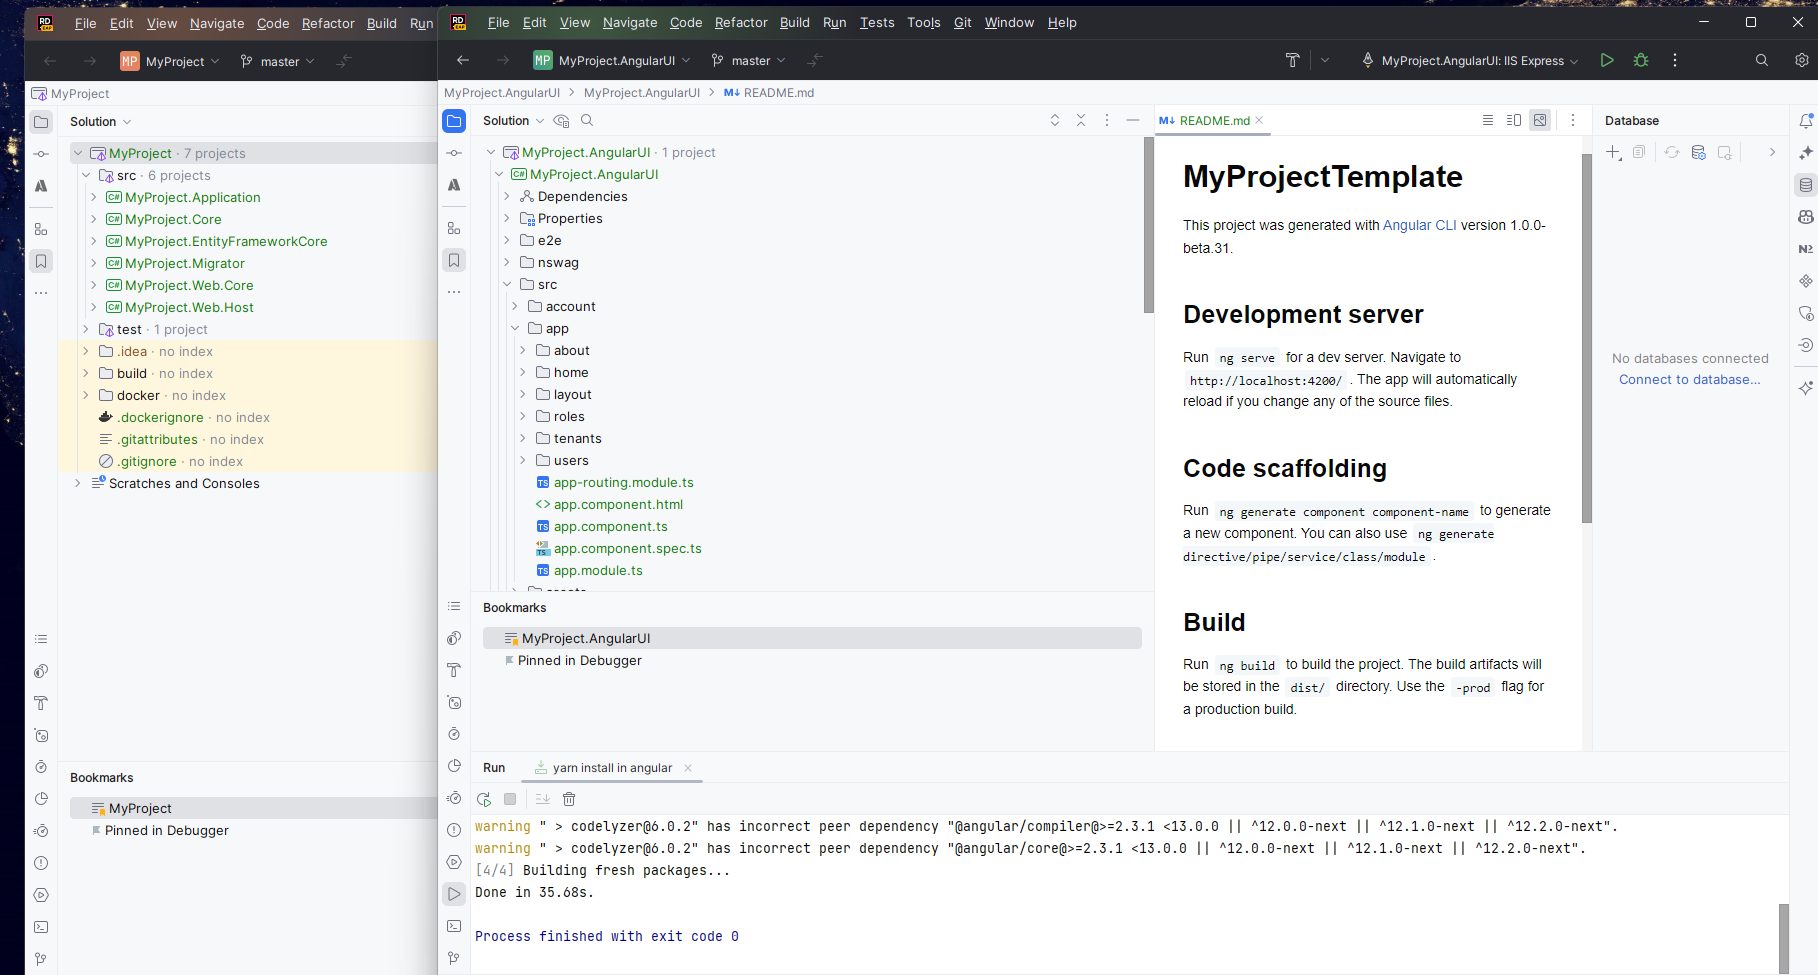Start debugging with the bug icon

[x=1640, y=60]
